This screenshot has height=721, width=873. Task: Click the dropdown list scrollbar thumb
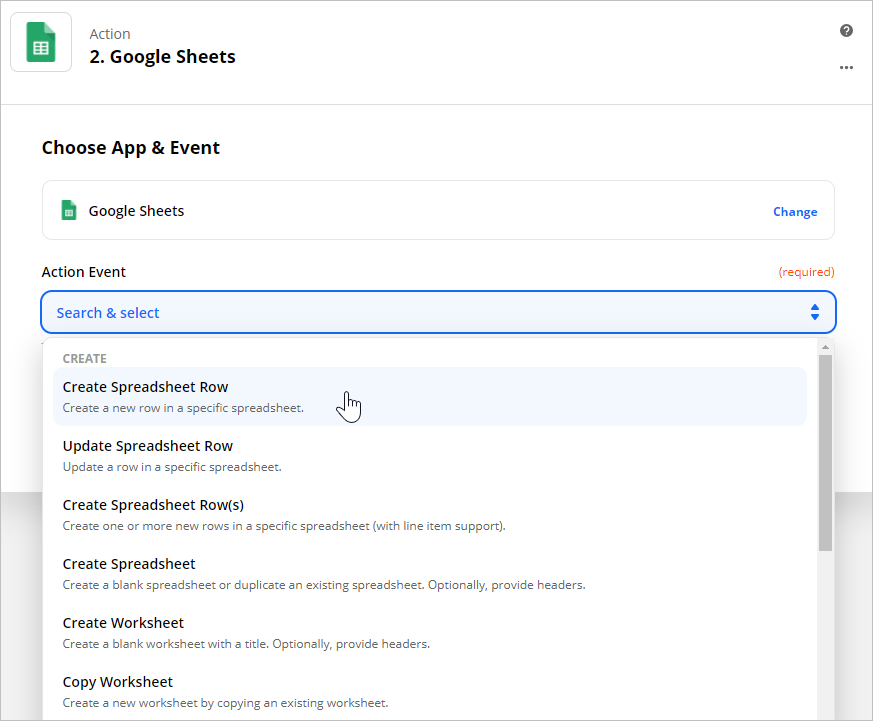point(825,453)
